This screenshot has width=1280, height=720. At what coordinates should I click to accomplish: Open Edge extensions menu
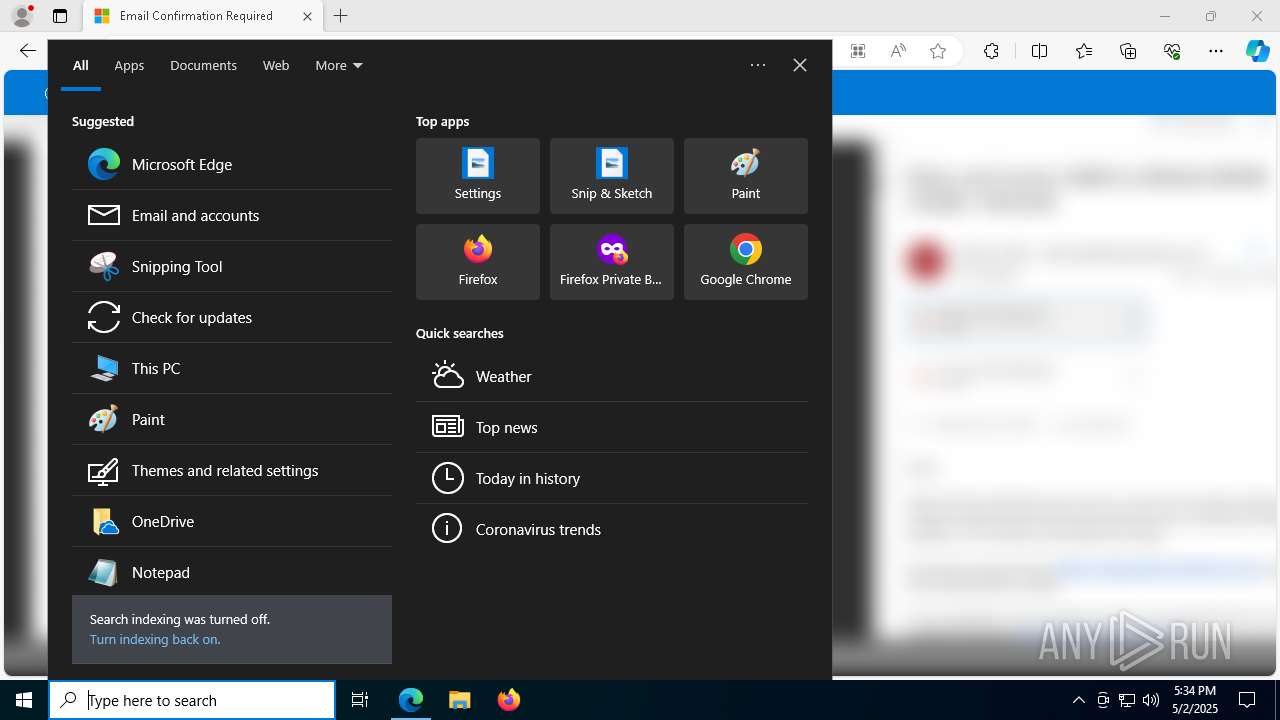coord(991,51)
